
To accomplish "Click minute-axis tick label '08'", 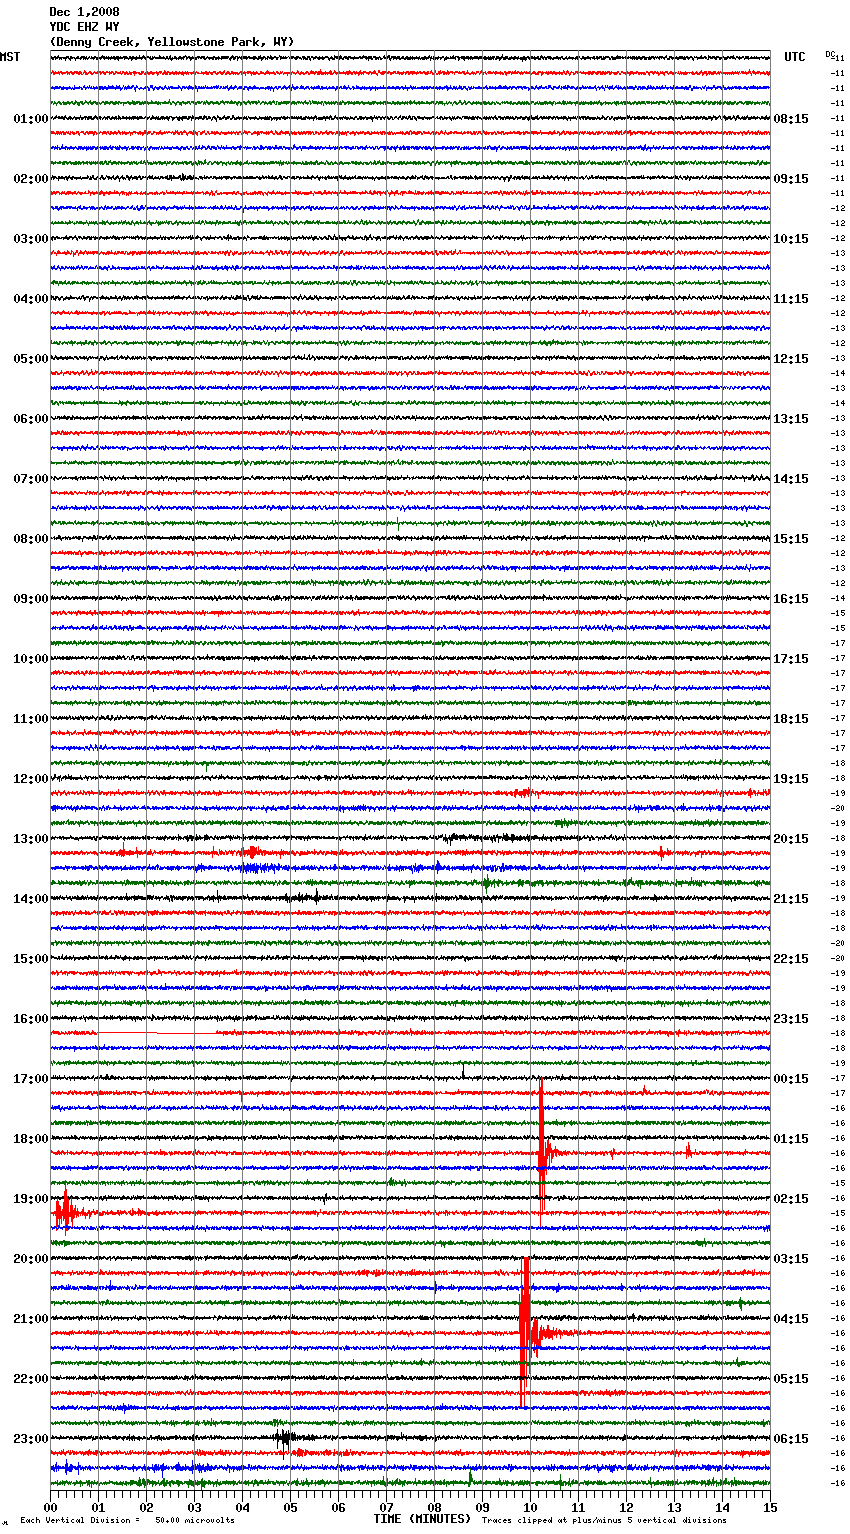I will pyautogui.click(x=434, y=1507).
